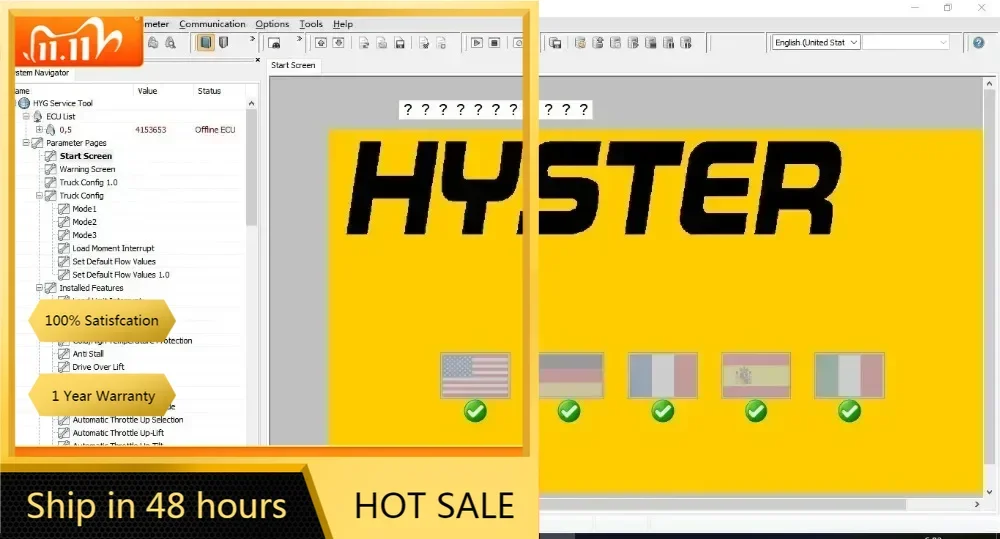Click the Print Preview magnifier icon
The height and width of the screenshot is (539, 1000).
pos(170,43)
